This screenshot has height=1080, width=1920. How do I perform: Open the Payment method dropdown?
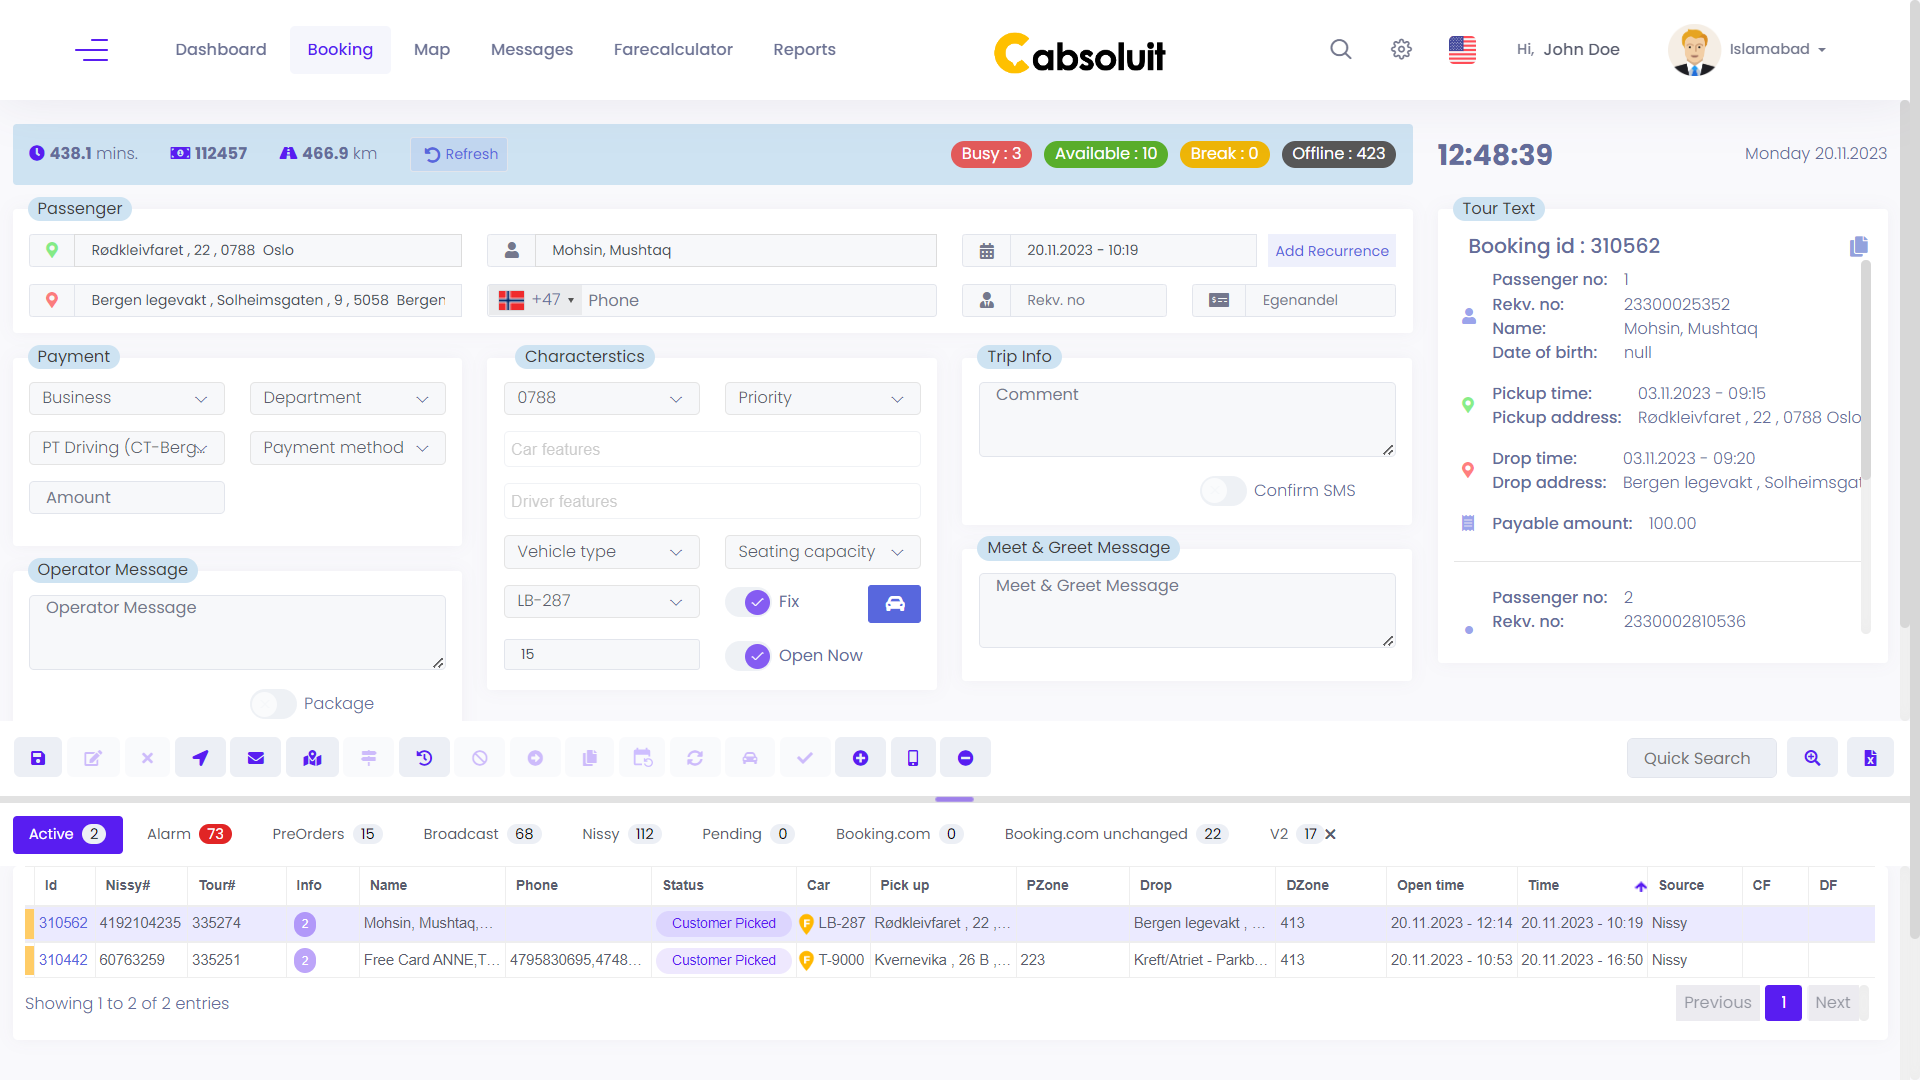click(x=347, y=447)
